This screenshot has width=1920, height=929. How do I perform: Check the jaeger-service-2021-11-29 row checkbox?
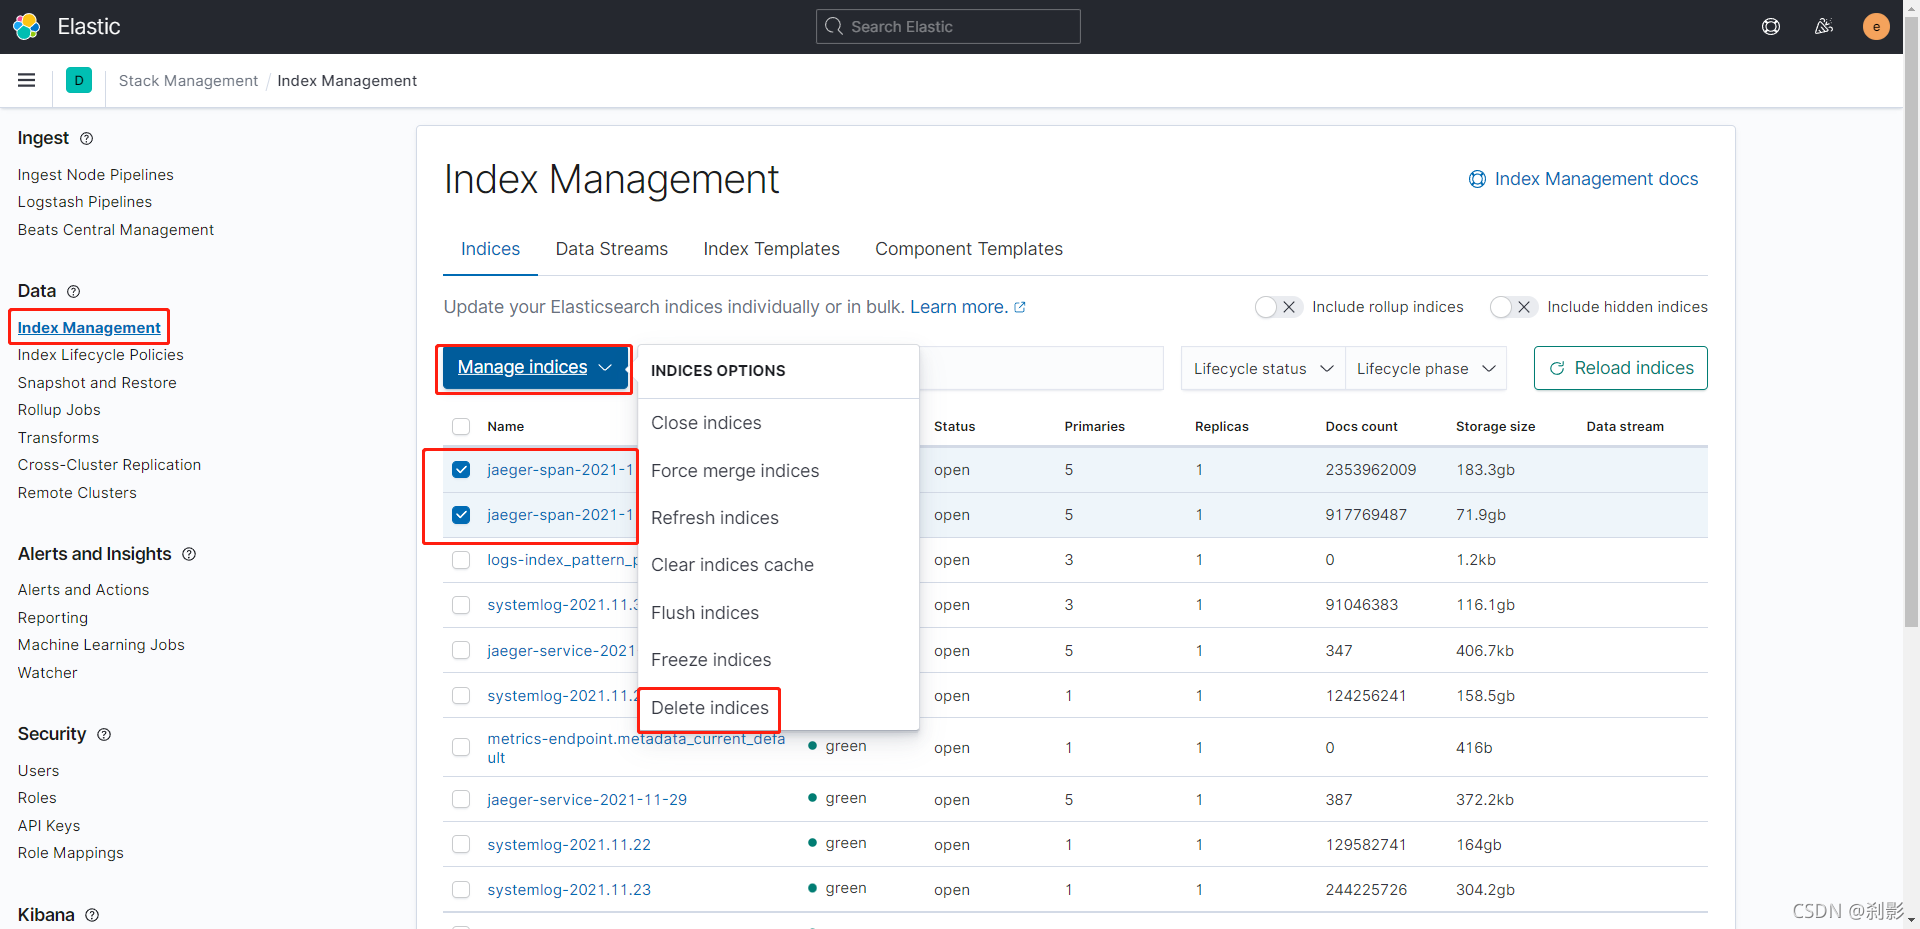click(x=461, y=799)
